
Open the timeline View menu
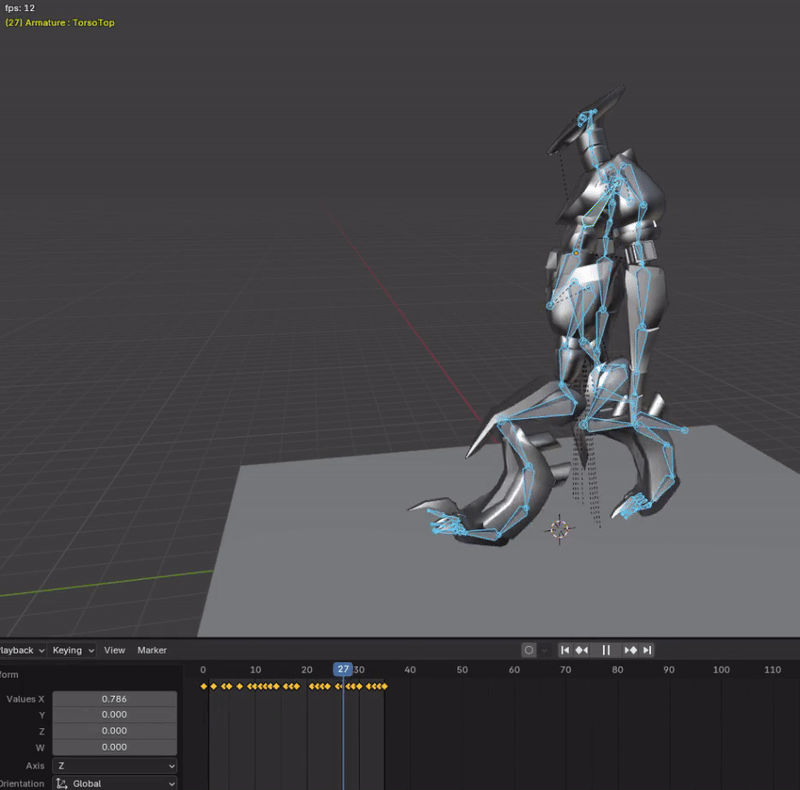[114, 650]
